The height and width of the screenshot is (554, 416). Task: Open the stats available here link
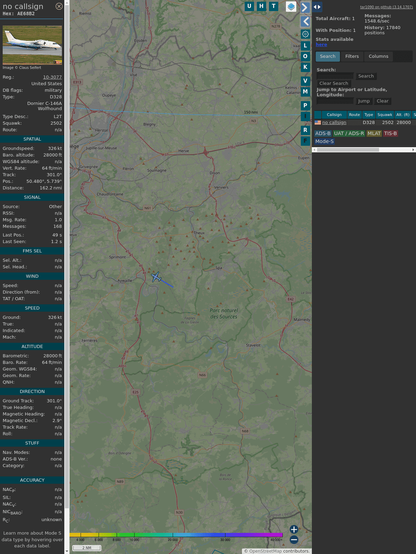click(321, 45)
